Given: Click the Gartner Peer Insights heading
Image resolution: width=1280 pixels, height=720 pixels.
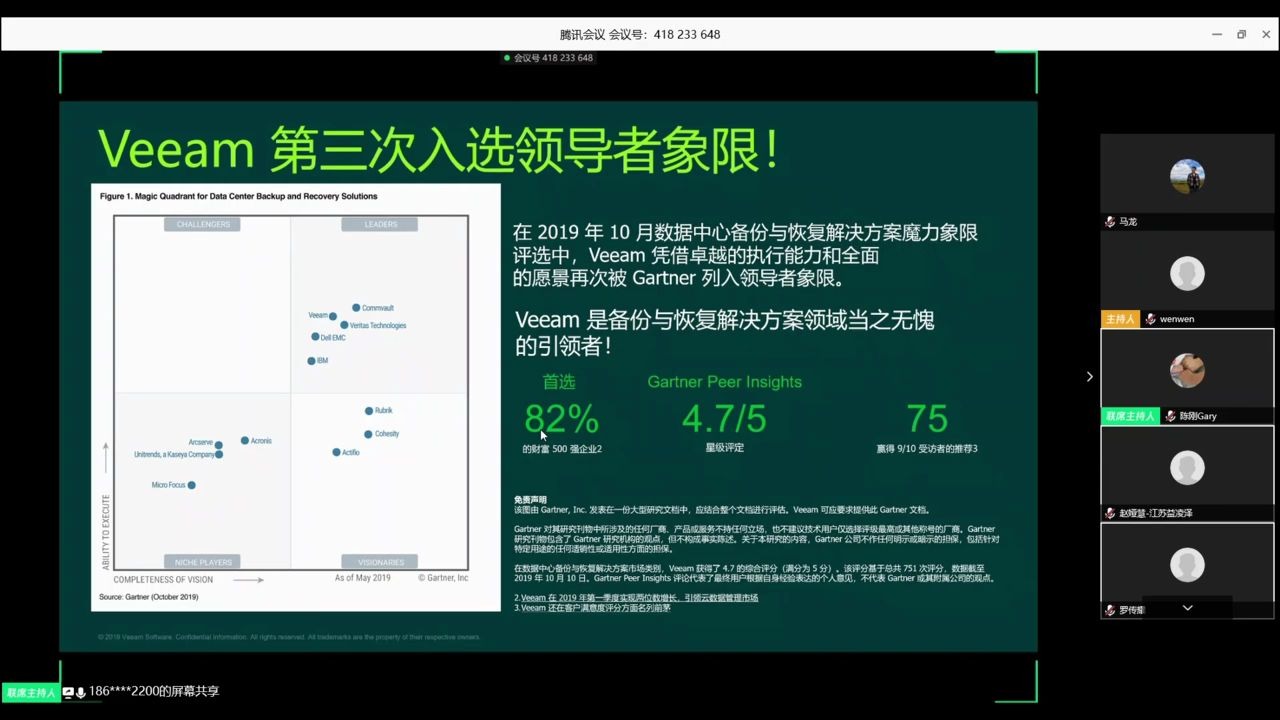Looking at the screenshot, I should click(x=725, y=382).
